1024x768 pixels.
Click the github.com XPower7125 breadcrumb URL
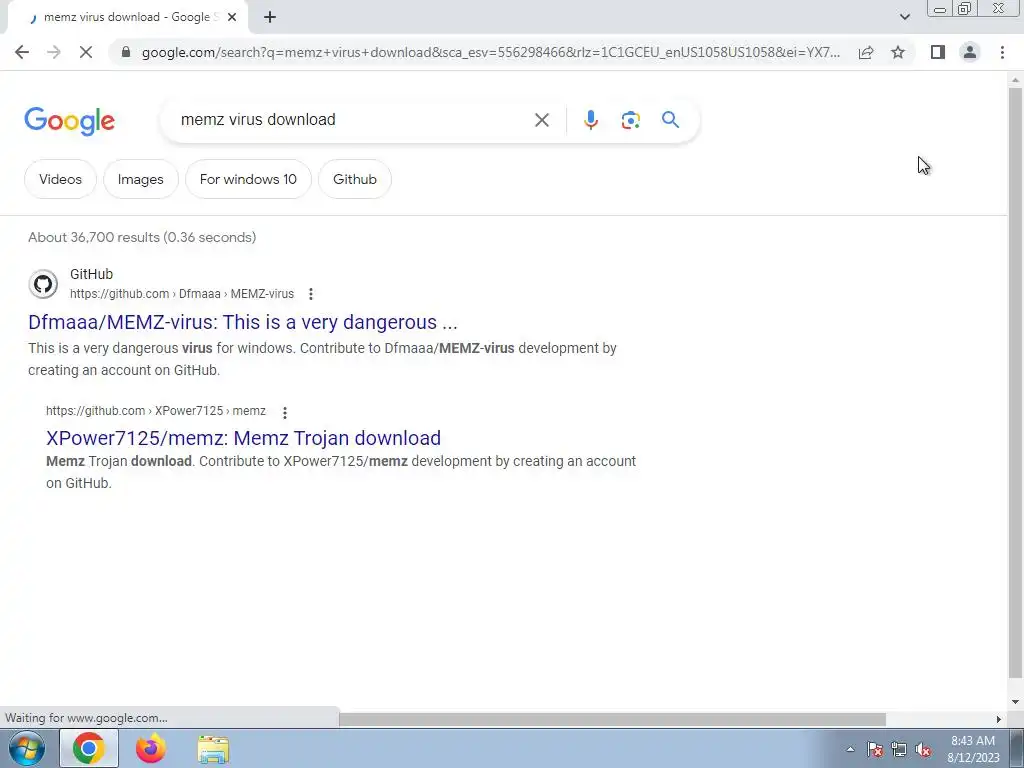tap(156, 411)
